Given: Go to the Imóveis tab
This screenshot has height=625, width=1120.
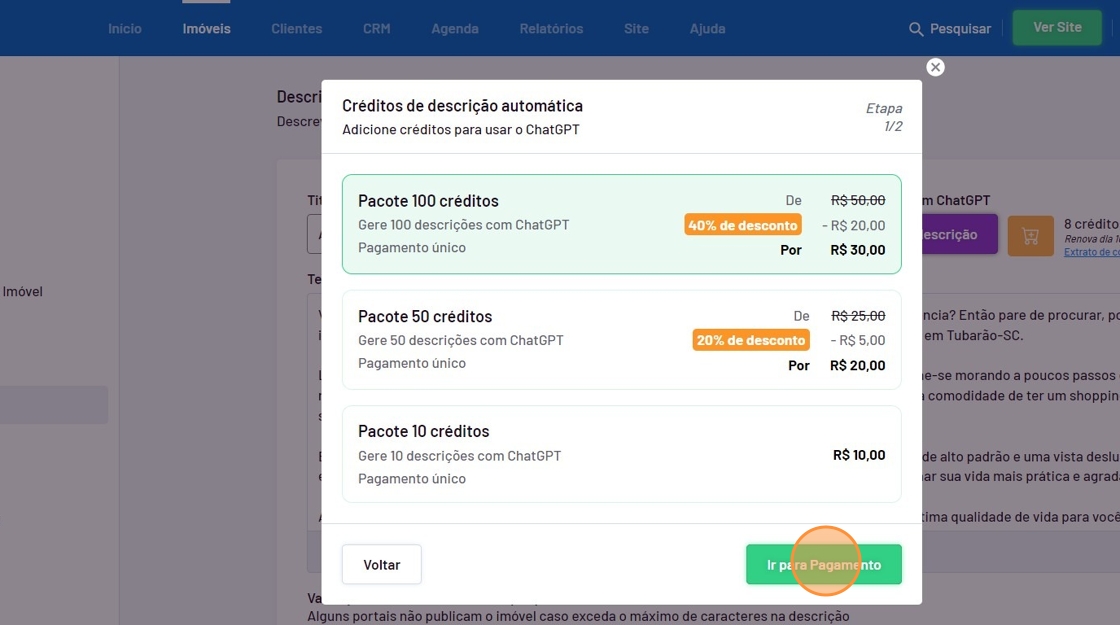Looking at the screenshot, I should (x=206, y=29).
